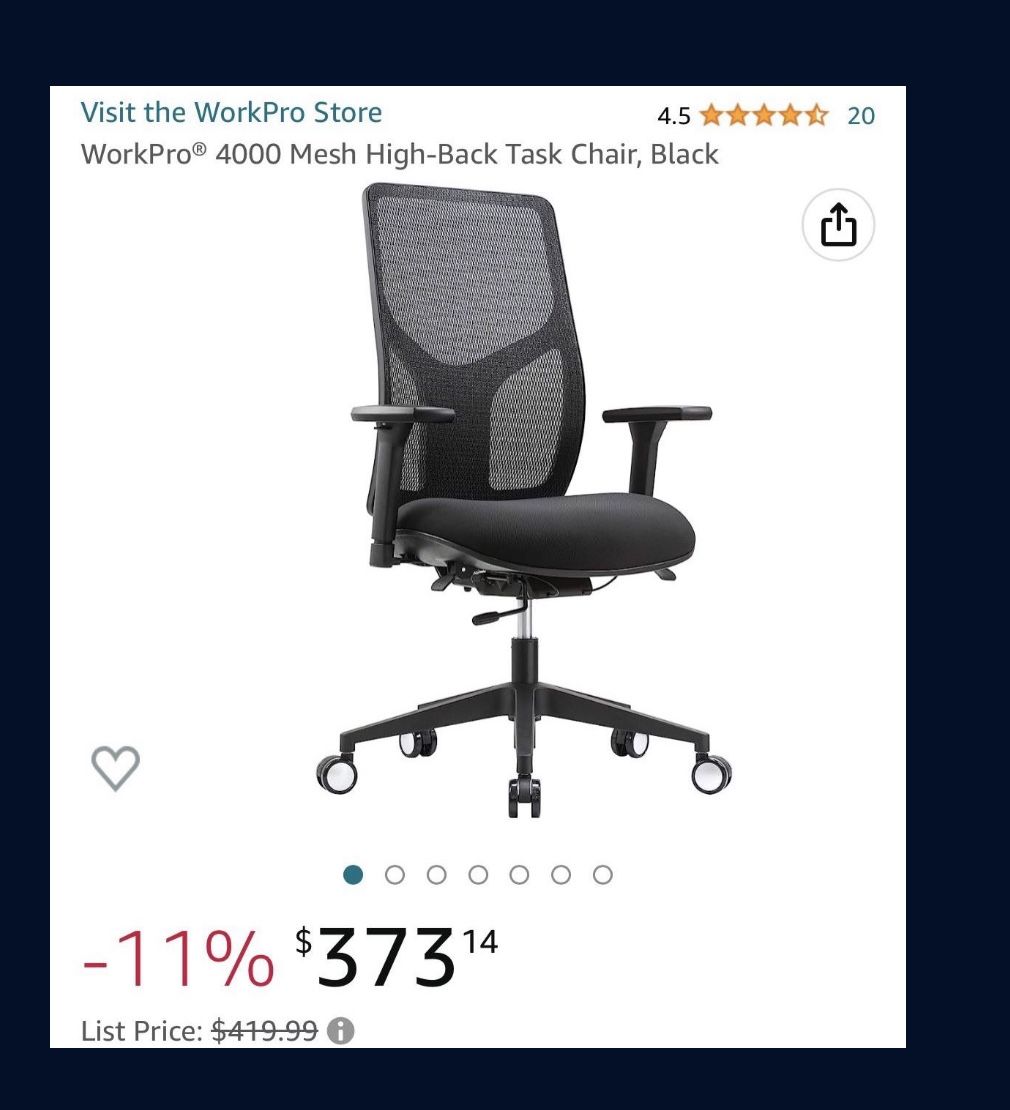The width and height of the screenshot is (1010, 1110).
Task: Click the star rating graphic
Action: point(764,115)
